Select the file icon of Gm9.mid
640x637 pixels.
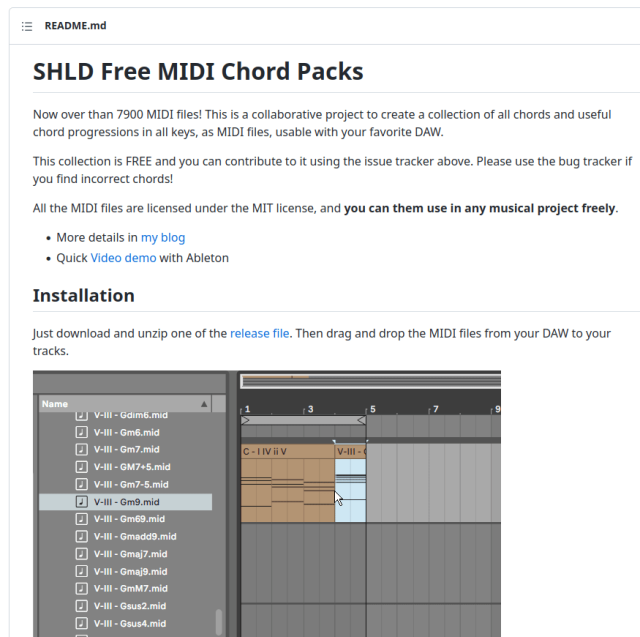82,502
